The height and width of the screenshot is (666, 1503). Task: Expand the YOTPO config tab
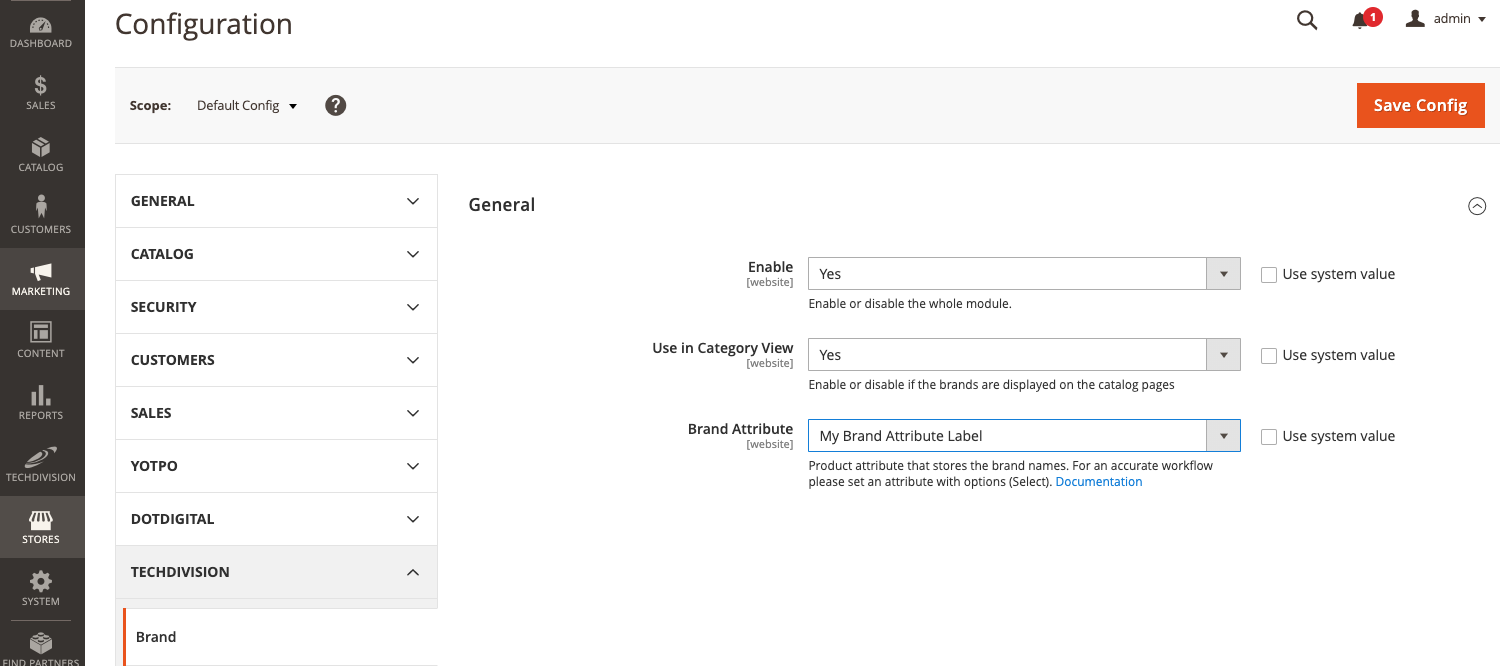[x=276, y=466]
